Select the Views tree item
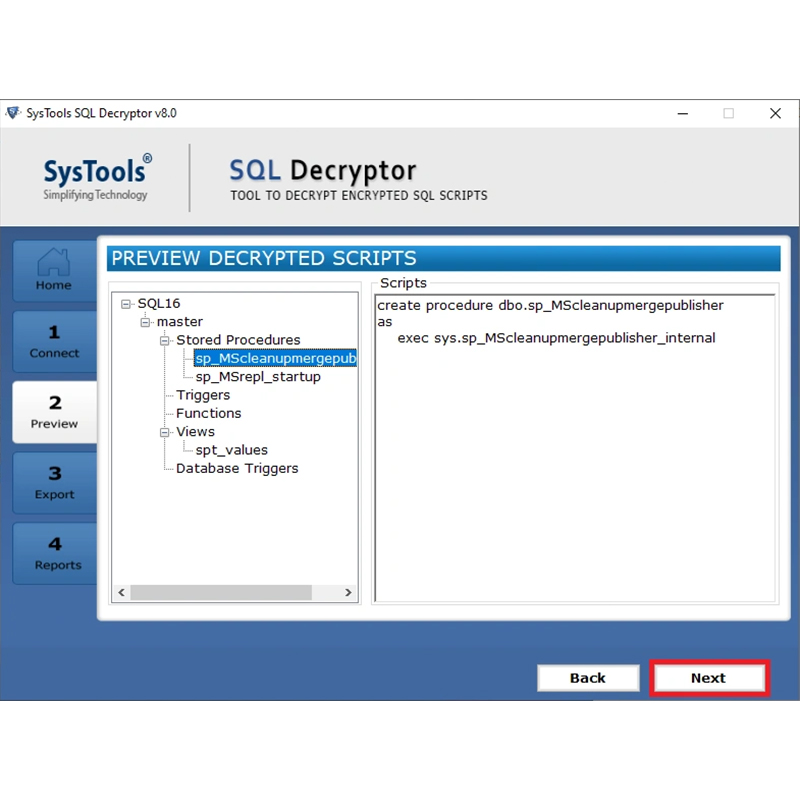800x800 pixels. tap(195, 432)
